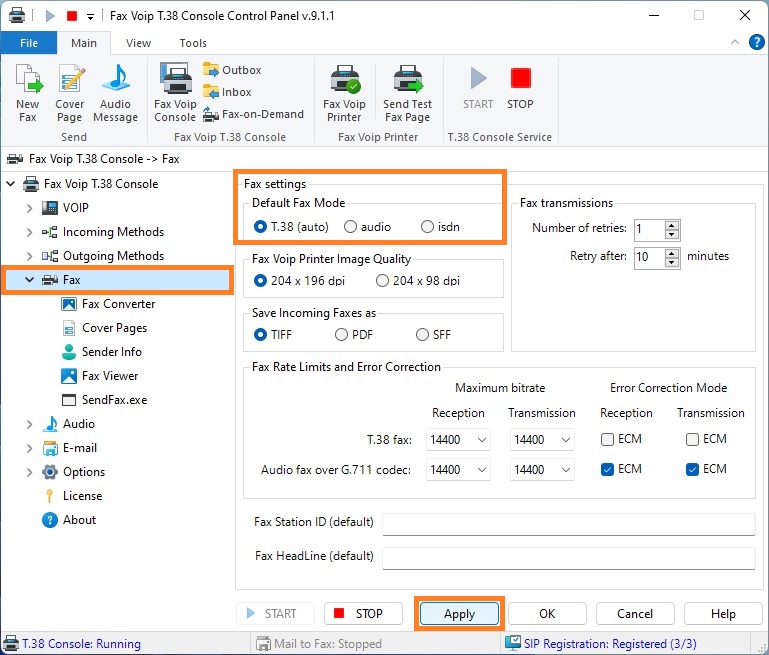The height and width of the screenshot is (655, 769).
Task: Collapse the Fax tree node arrow
Action: 29,280
